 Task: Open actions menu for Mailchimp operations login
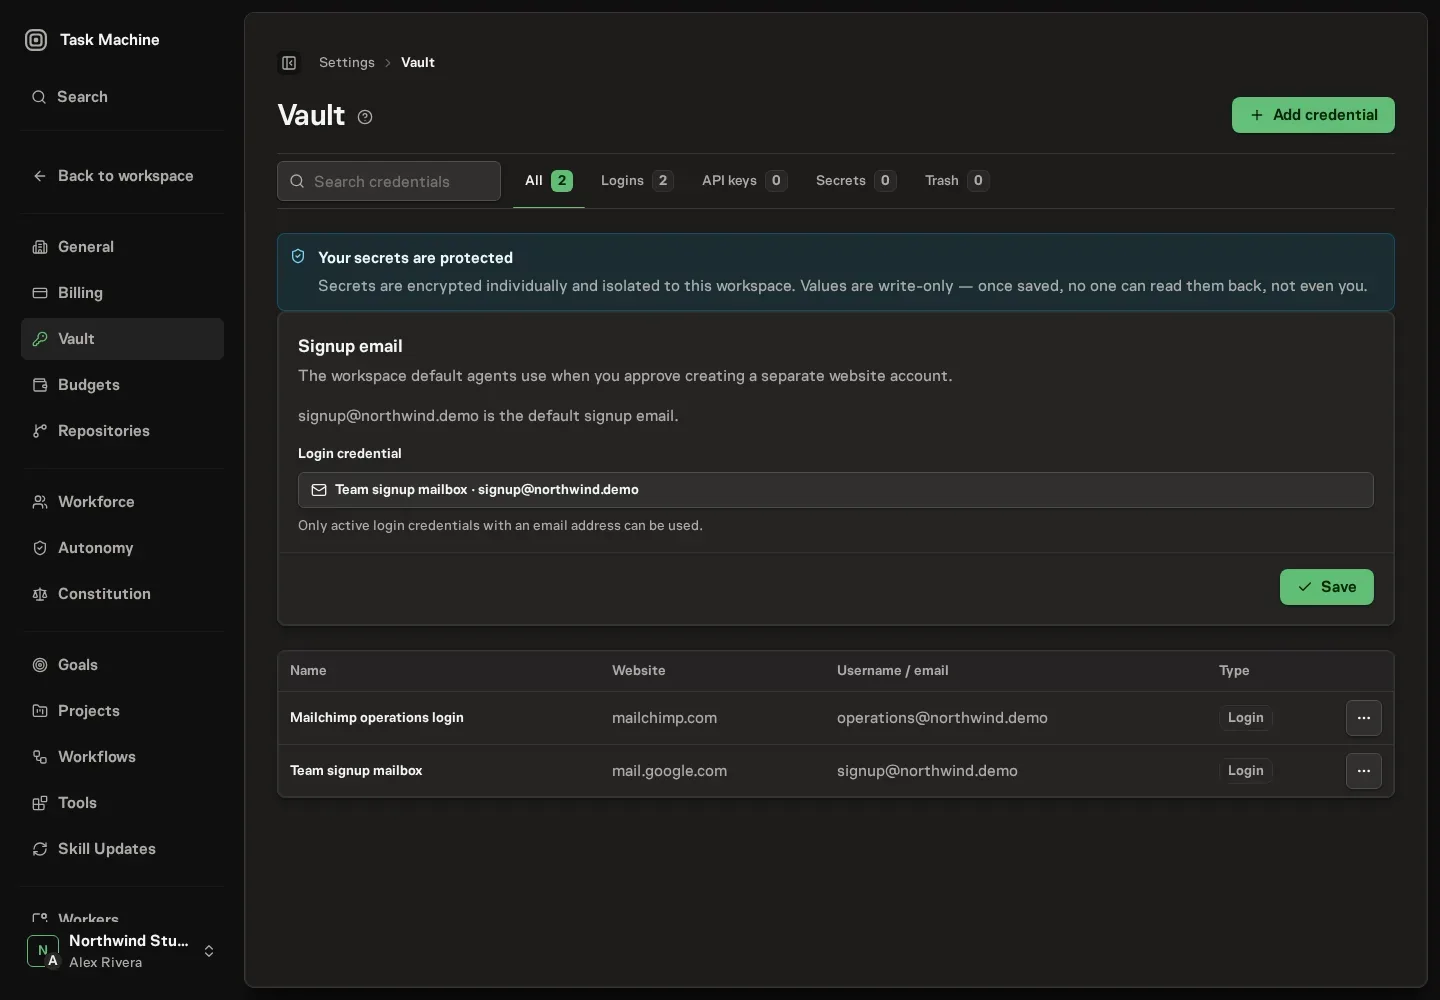[x=1364, y=718]
